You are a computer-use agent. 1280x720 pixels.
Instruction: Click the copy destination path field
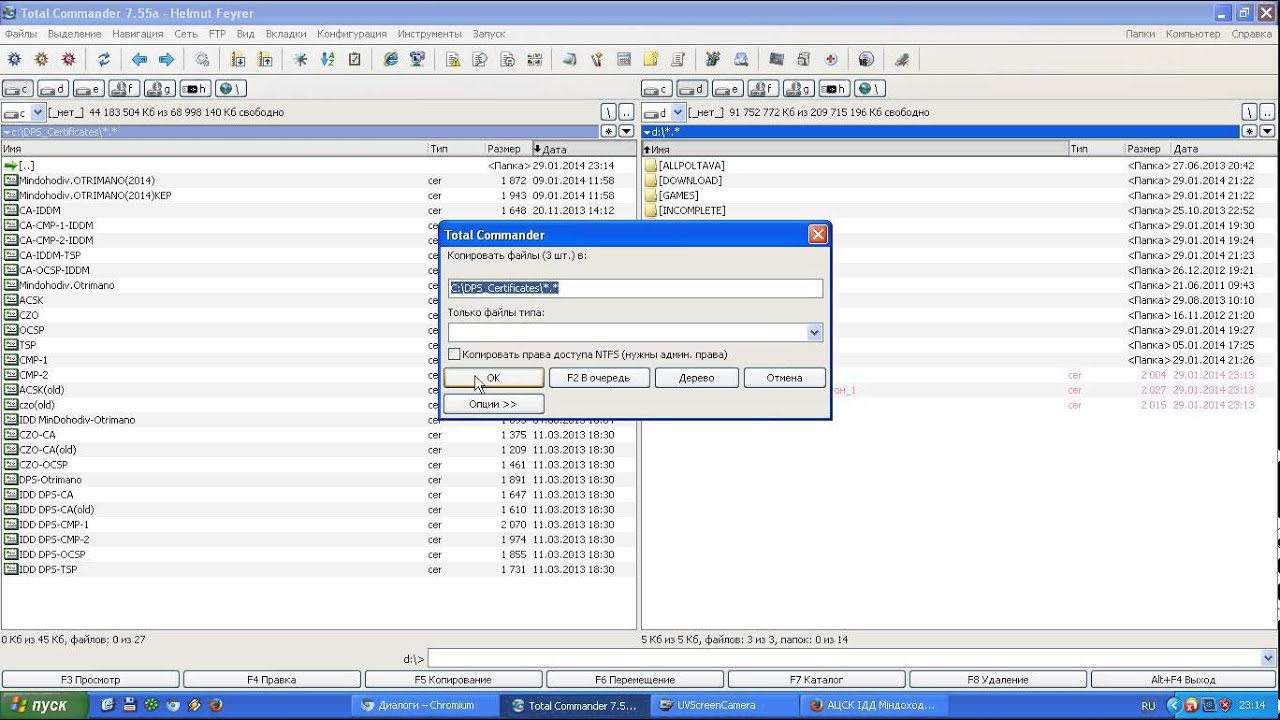tap(635, 288)
